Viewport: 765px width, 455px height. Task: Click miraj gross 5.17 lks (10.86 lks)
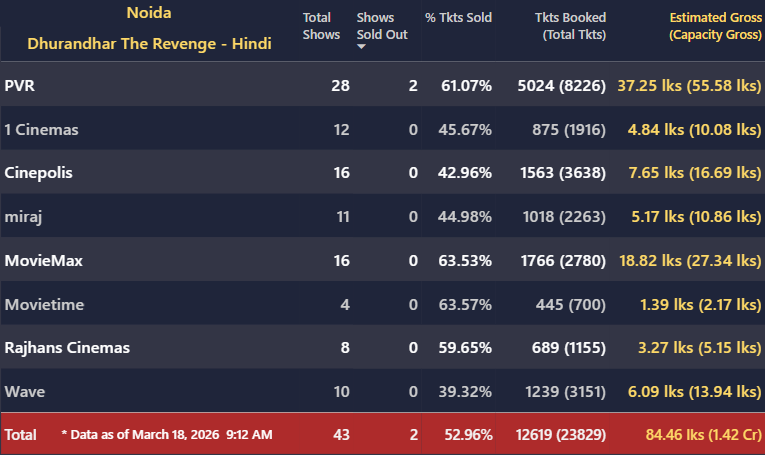(697, 217)
